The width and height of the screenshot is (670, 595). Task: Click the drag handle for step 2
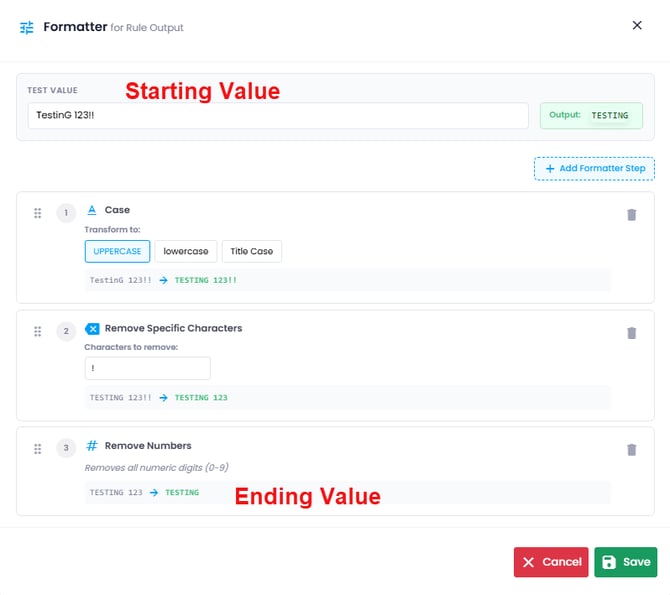[37, 331]
